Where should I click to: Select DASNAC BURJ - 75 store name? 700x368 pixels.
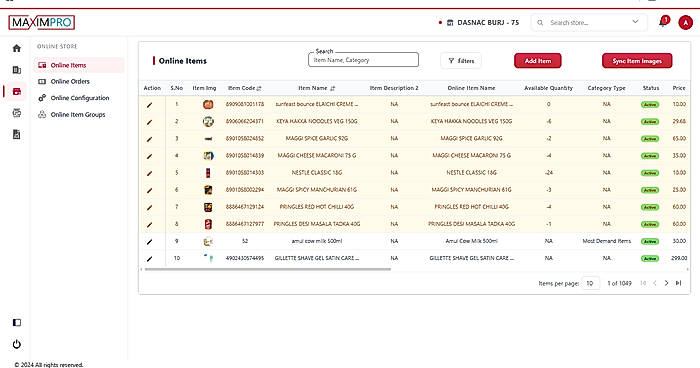click(x=488, y=22)
